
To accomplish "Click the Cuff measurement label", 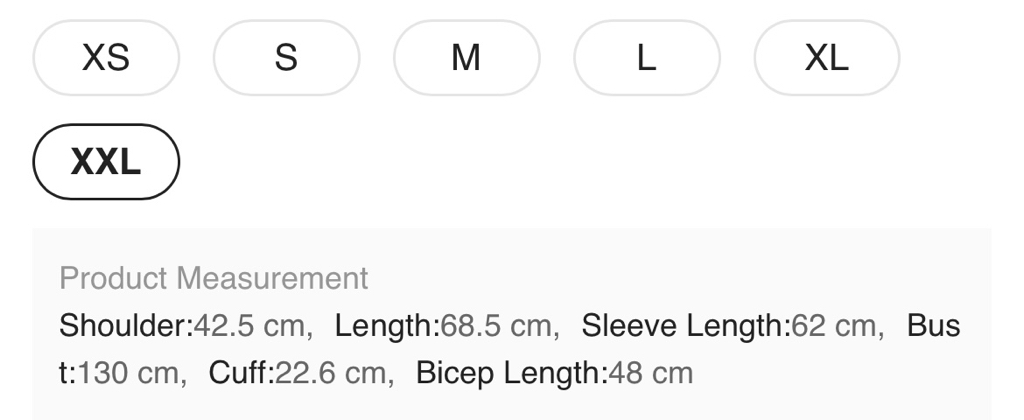I will point(240,374).
